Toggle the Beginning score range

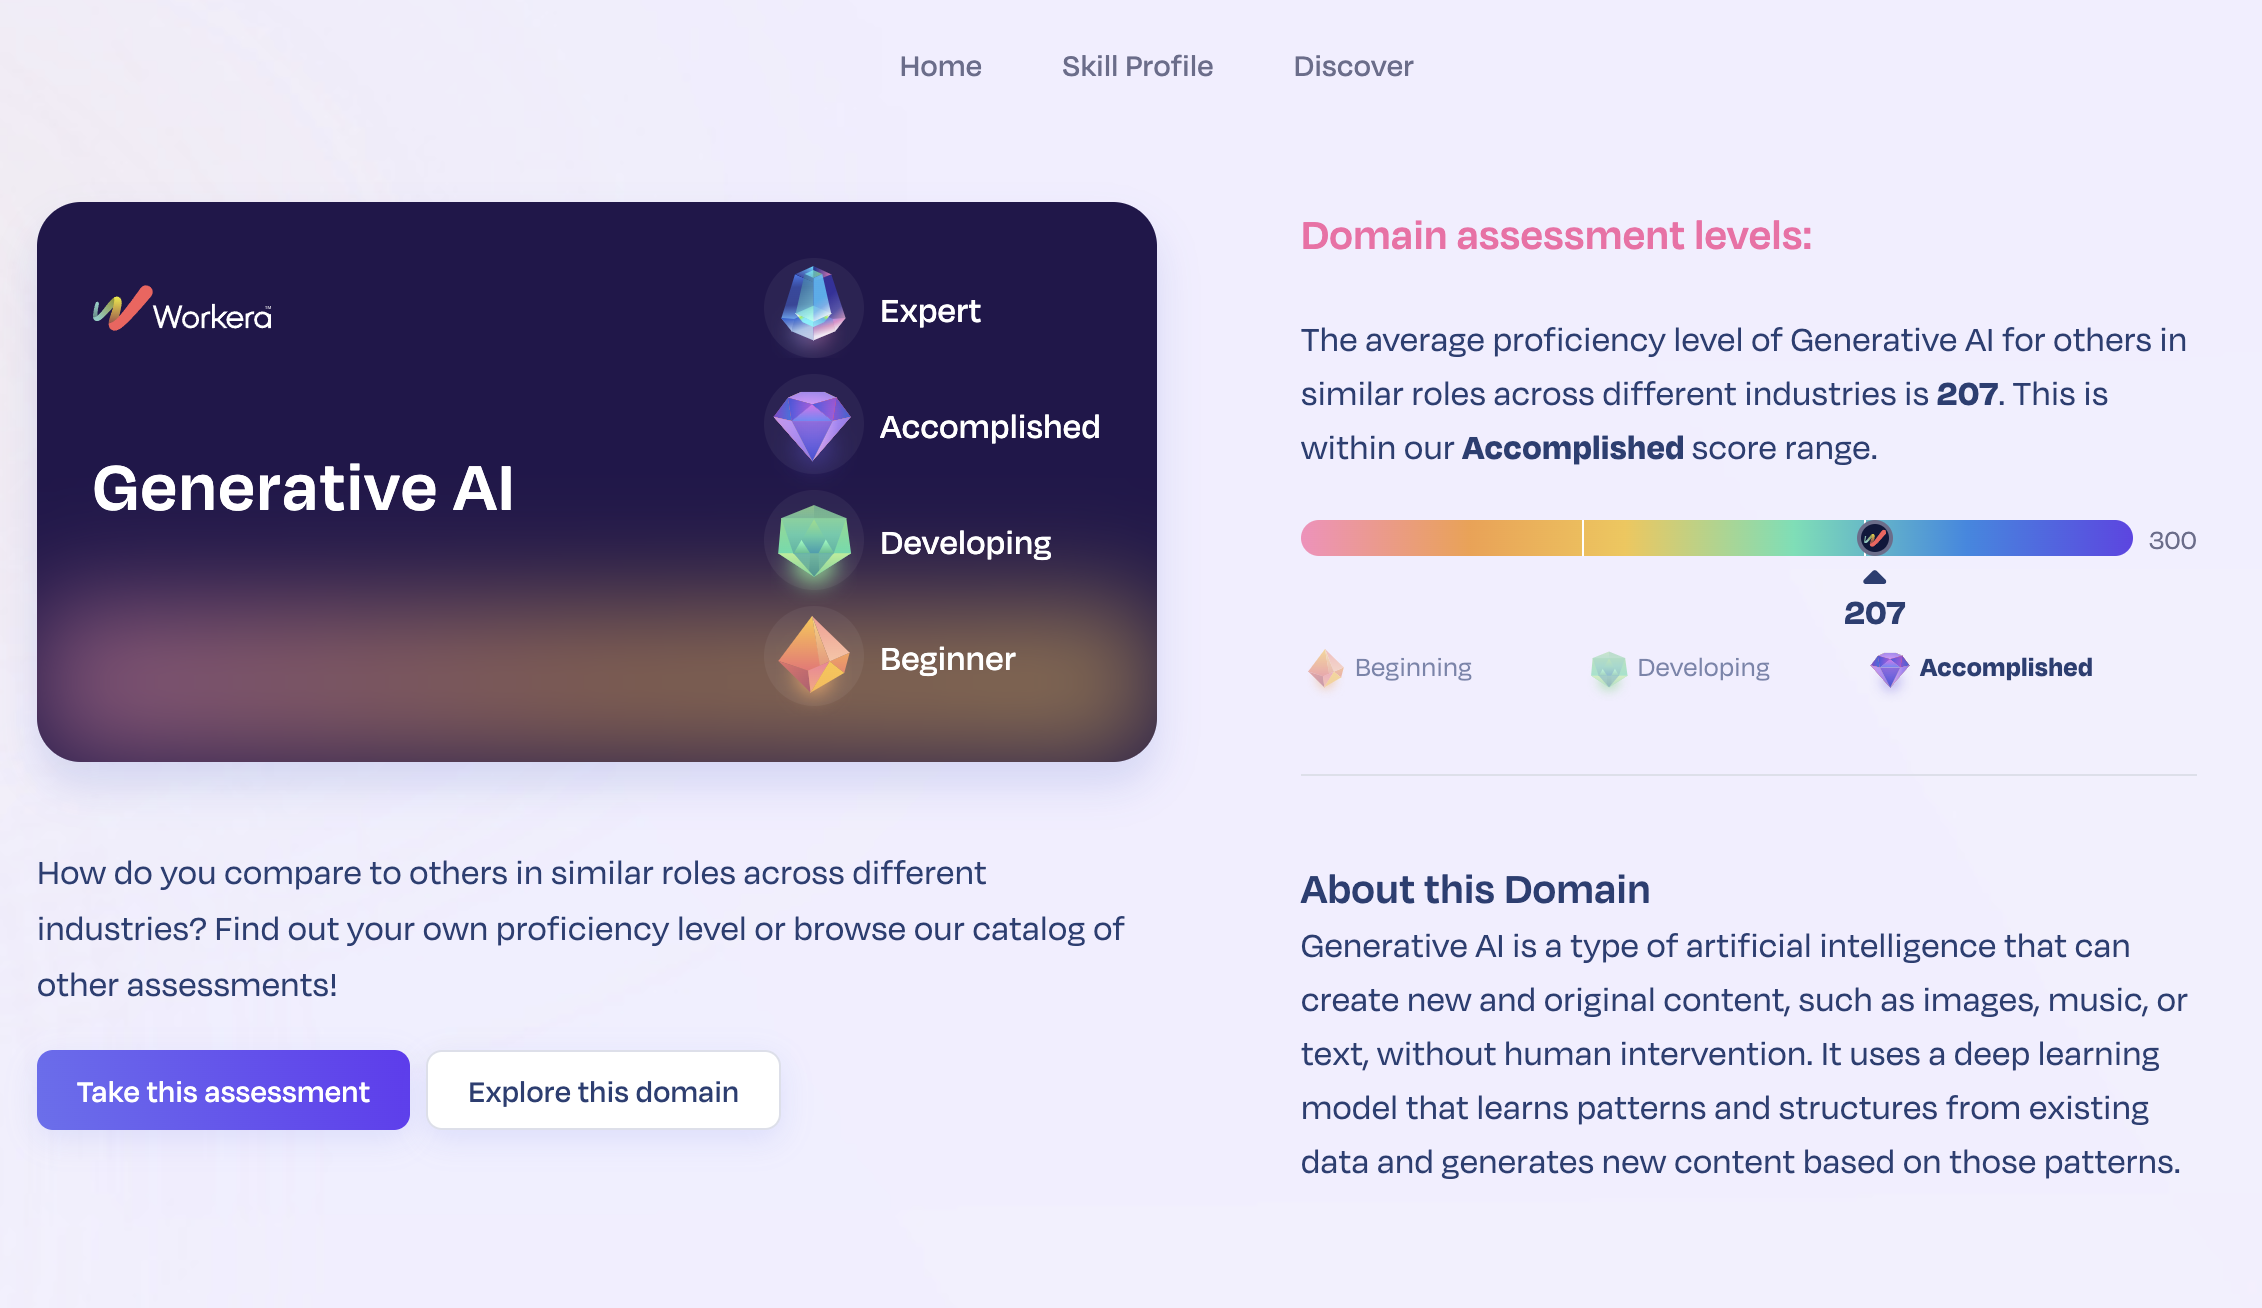pyautogui.click(x=1389, y=666)
